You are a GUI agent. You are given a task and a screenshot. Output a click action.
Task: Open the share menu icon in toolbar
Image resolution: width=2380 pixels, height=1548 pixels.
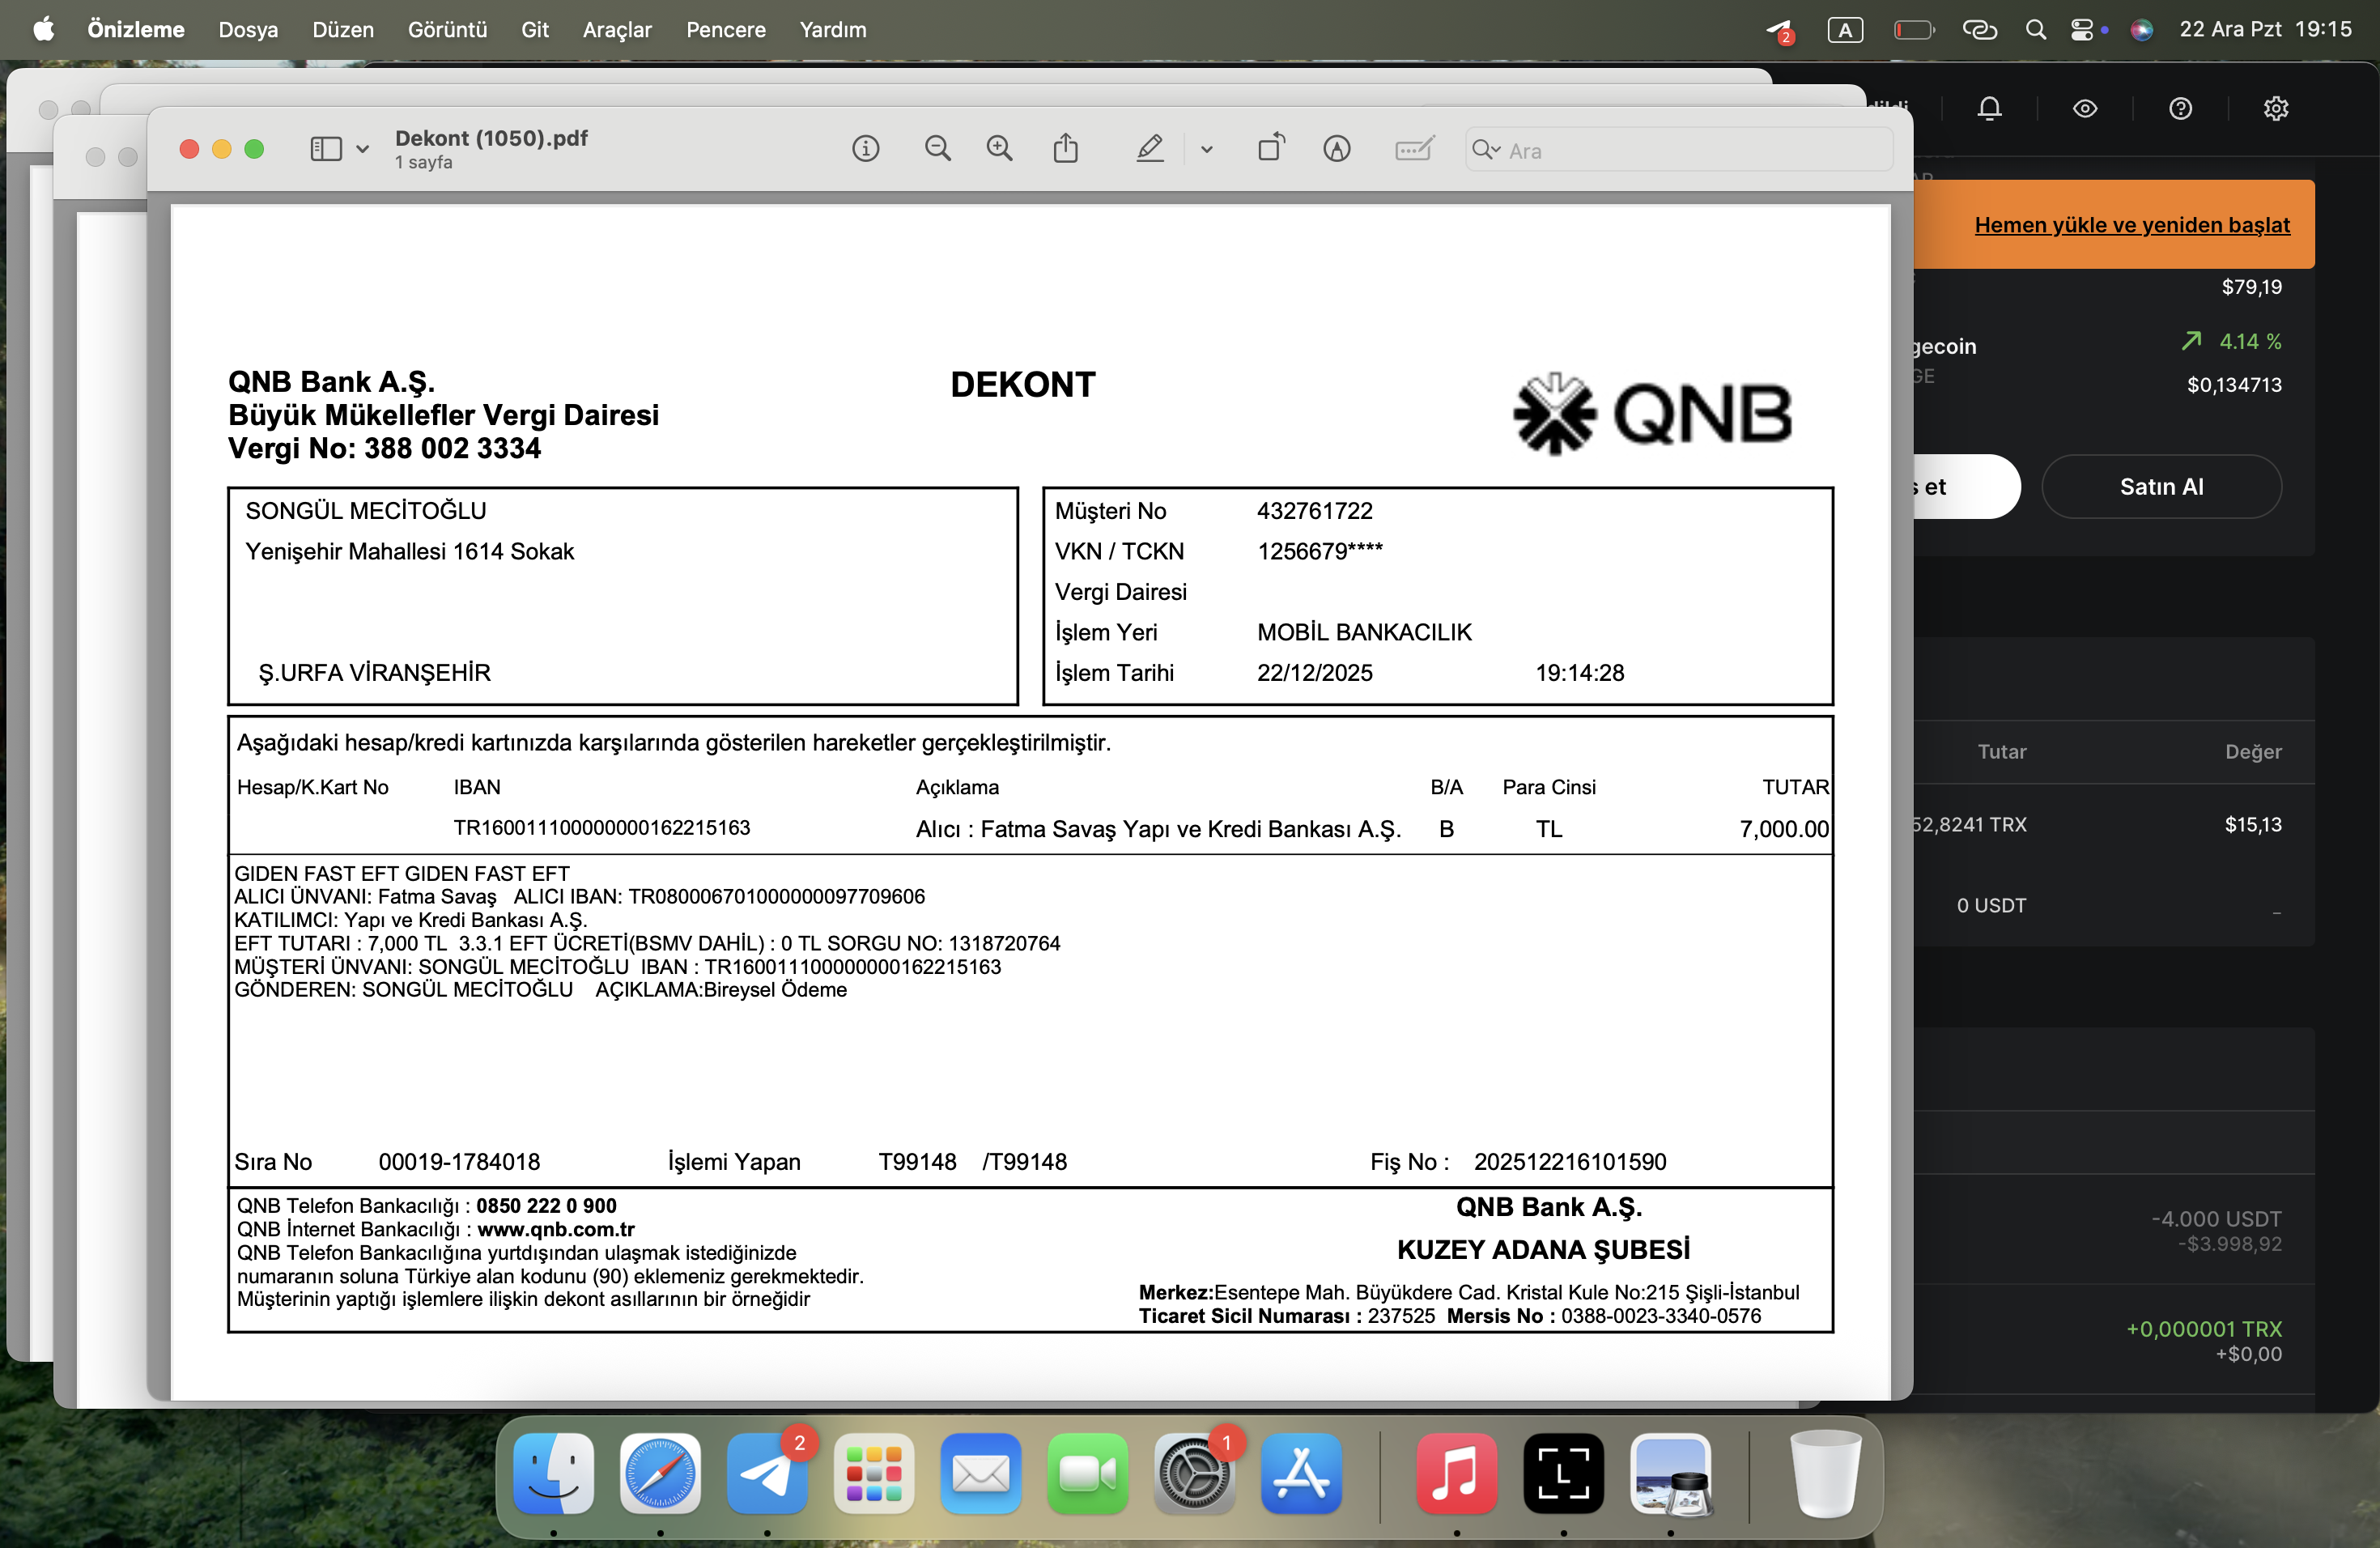[1065, 148]
